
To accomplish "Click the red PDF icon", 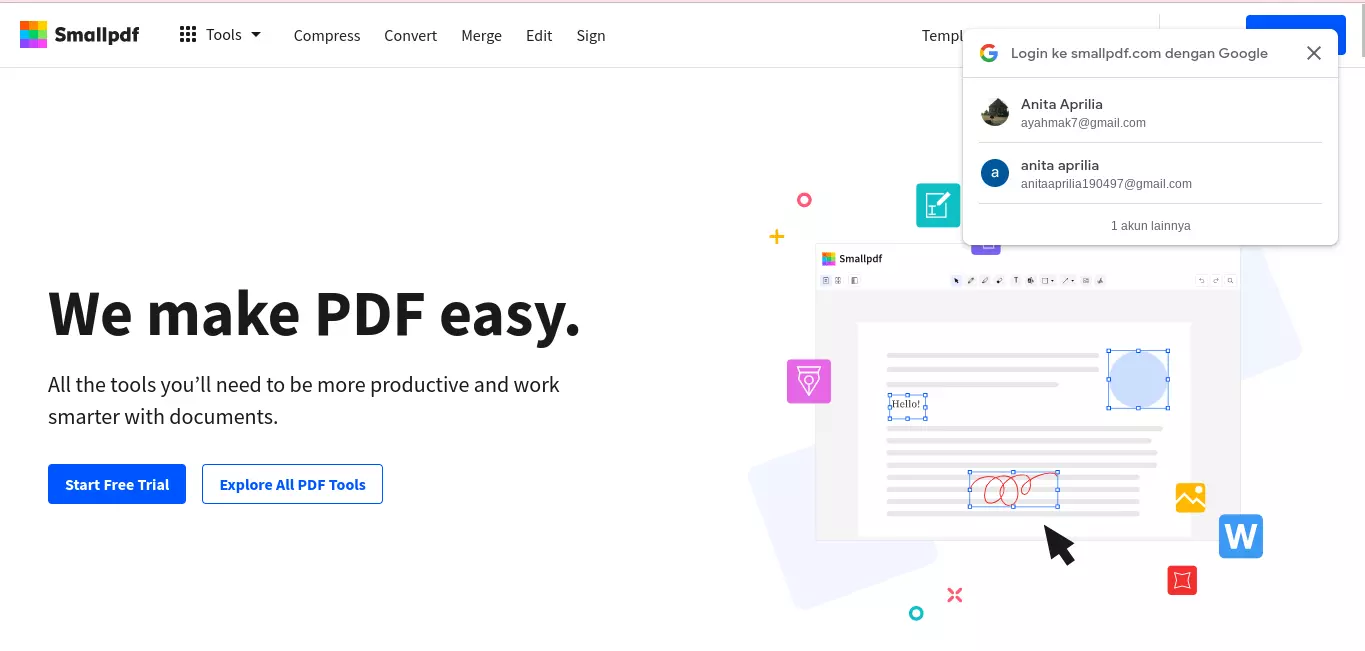I will (1182, 580).
